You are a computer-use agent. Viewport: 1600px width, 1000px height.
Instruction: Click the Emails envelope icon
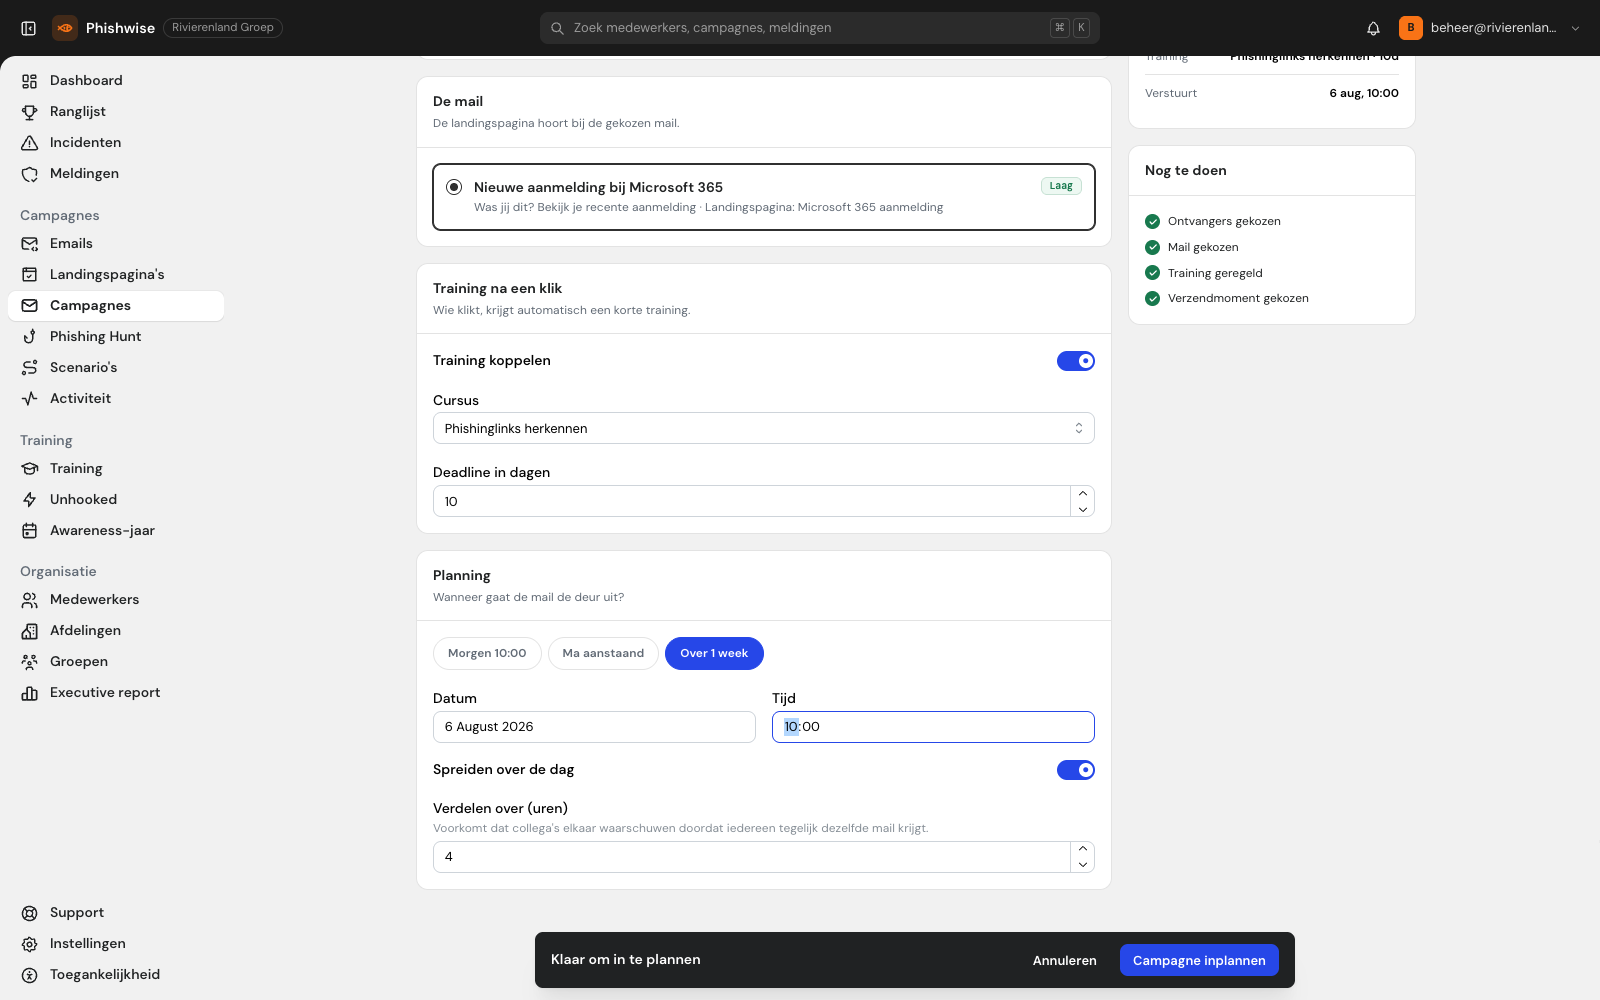(x=30, y=244)
